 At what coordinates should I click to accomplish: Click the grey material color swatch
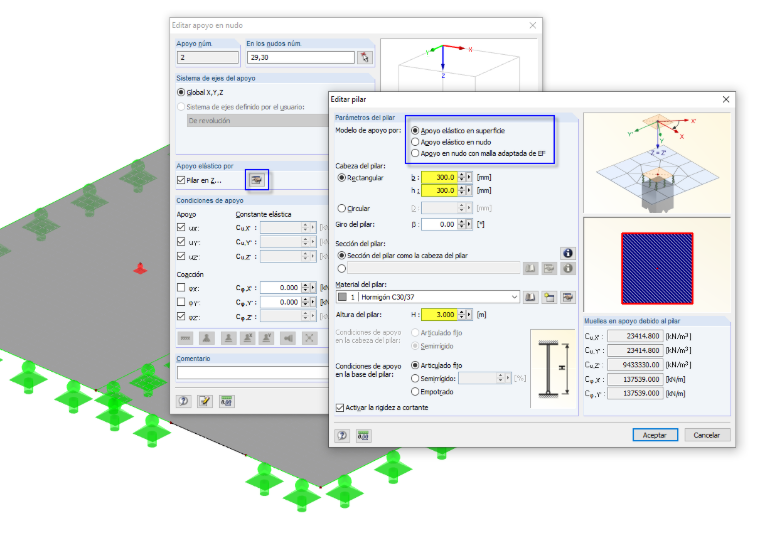click(342, 297)
